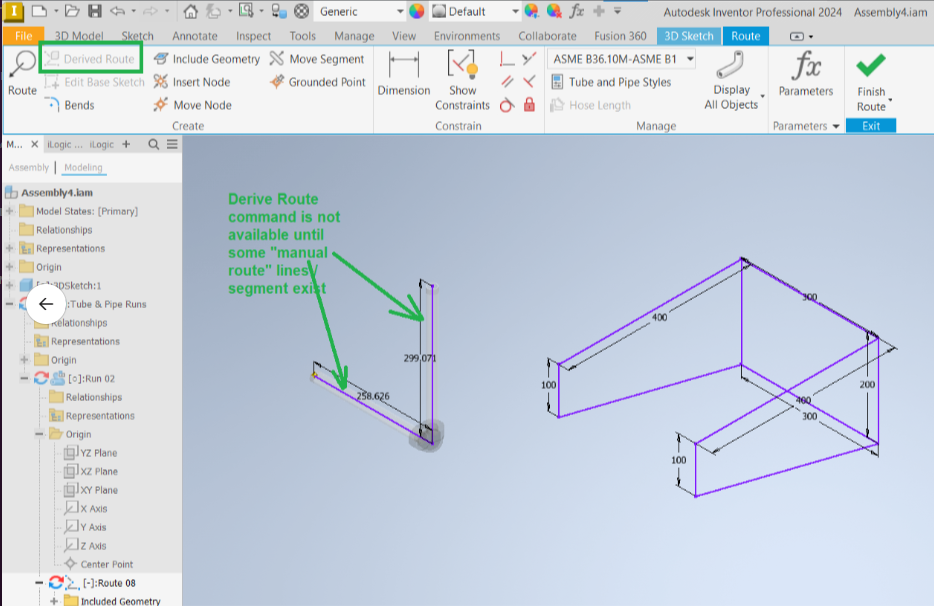The image size is (934, 606).
Task: Select the Move Segment tool
Action: click(x=324, y=58)
